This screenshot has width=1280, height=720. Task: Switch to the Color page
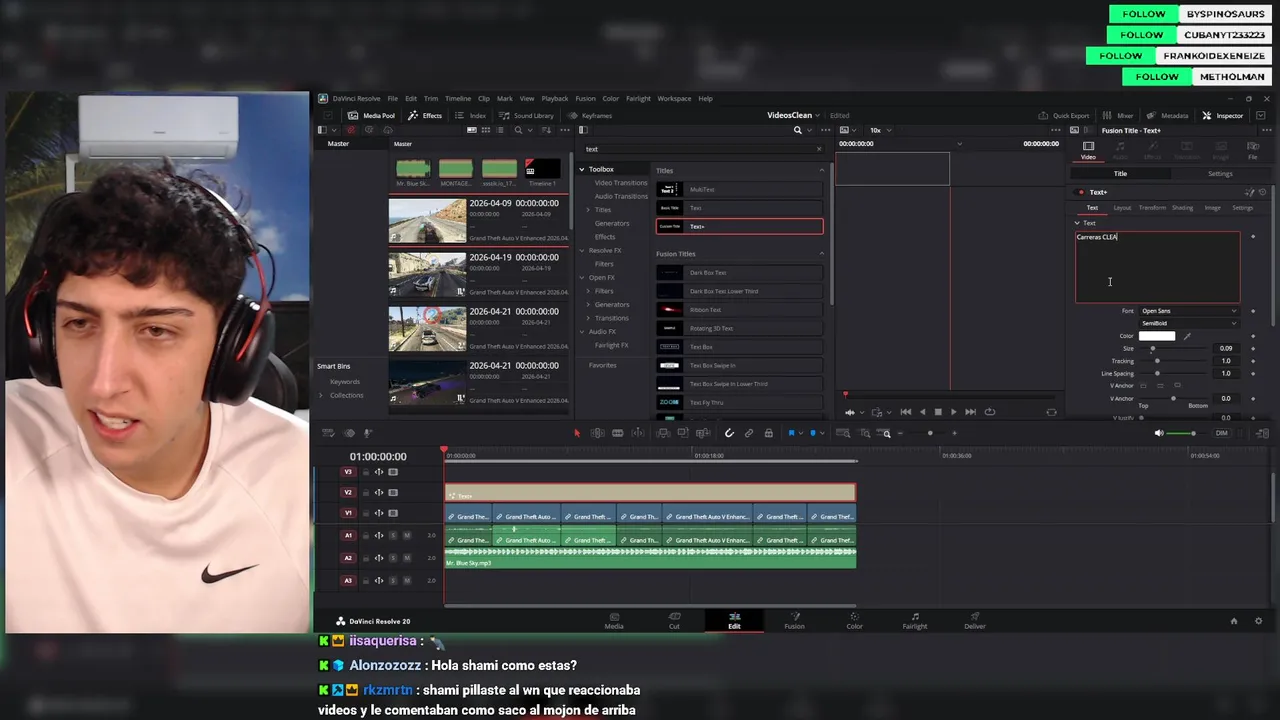tap(854, 621)
